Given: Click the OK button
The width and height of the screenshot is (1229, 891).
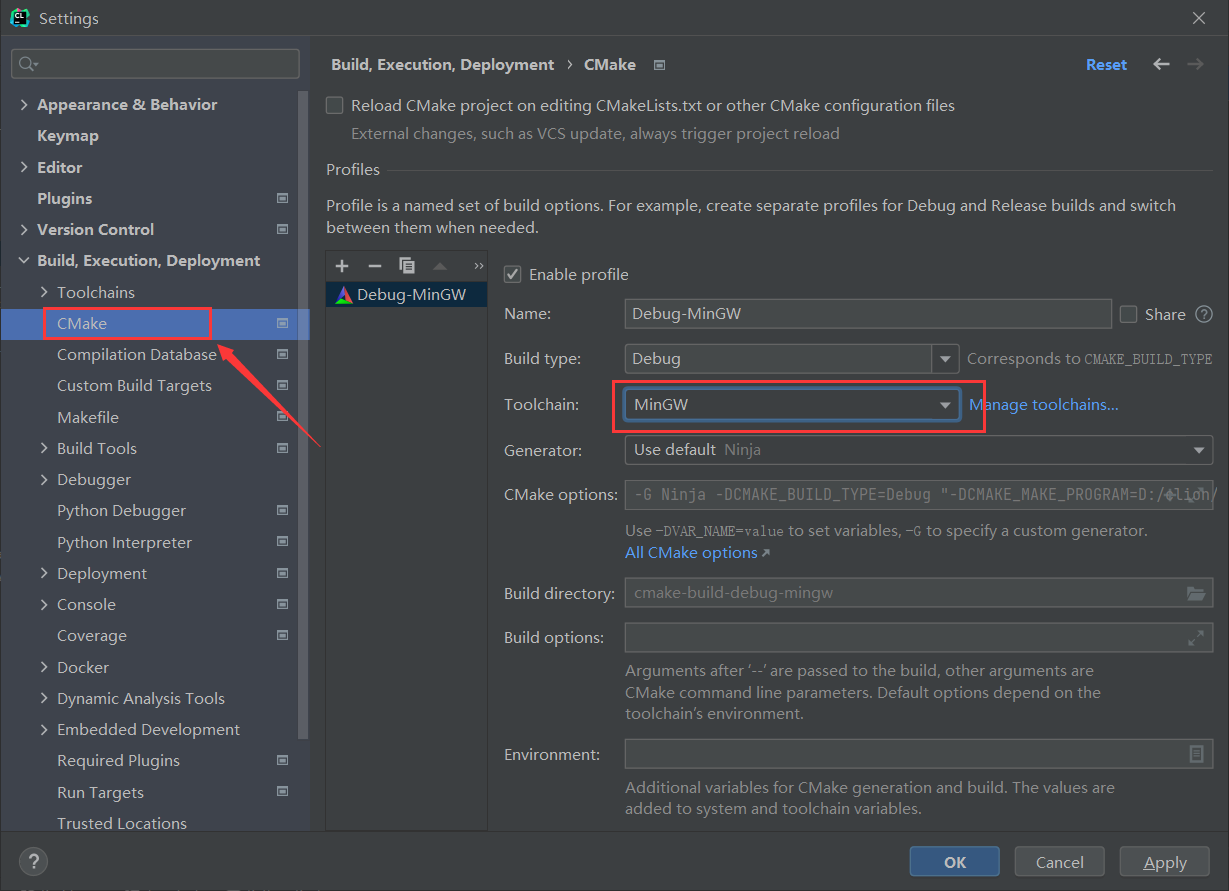Looking at the screenshot, I should coord(954,862).
